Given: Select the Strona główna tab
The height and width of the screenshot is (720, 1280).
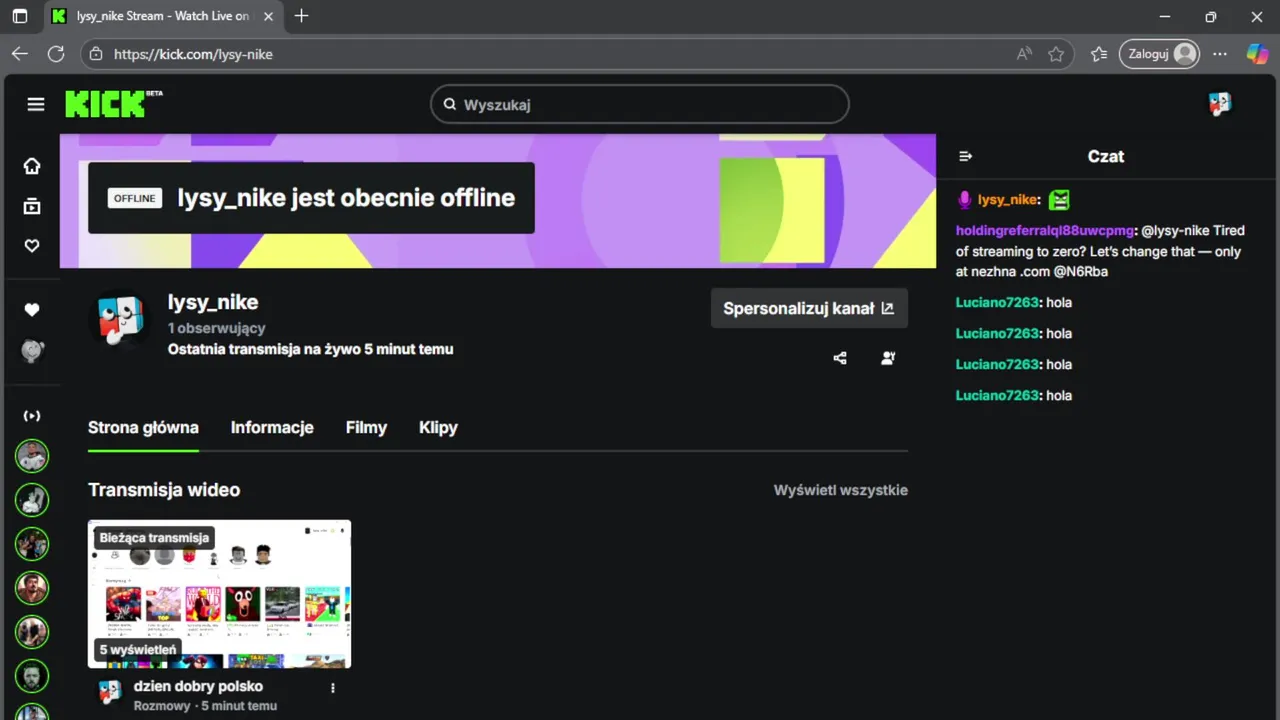Looking at the screenshot, I should (x=143, y=427).
